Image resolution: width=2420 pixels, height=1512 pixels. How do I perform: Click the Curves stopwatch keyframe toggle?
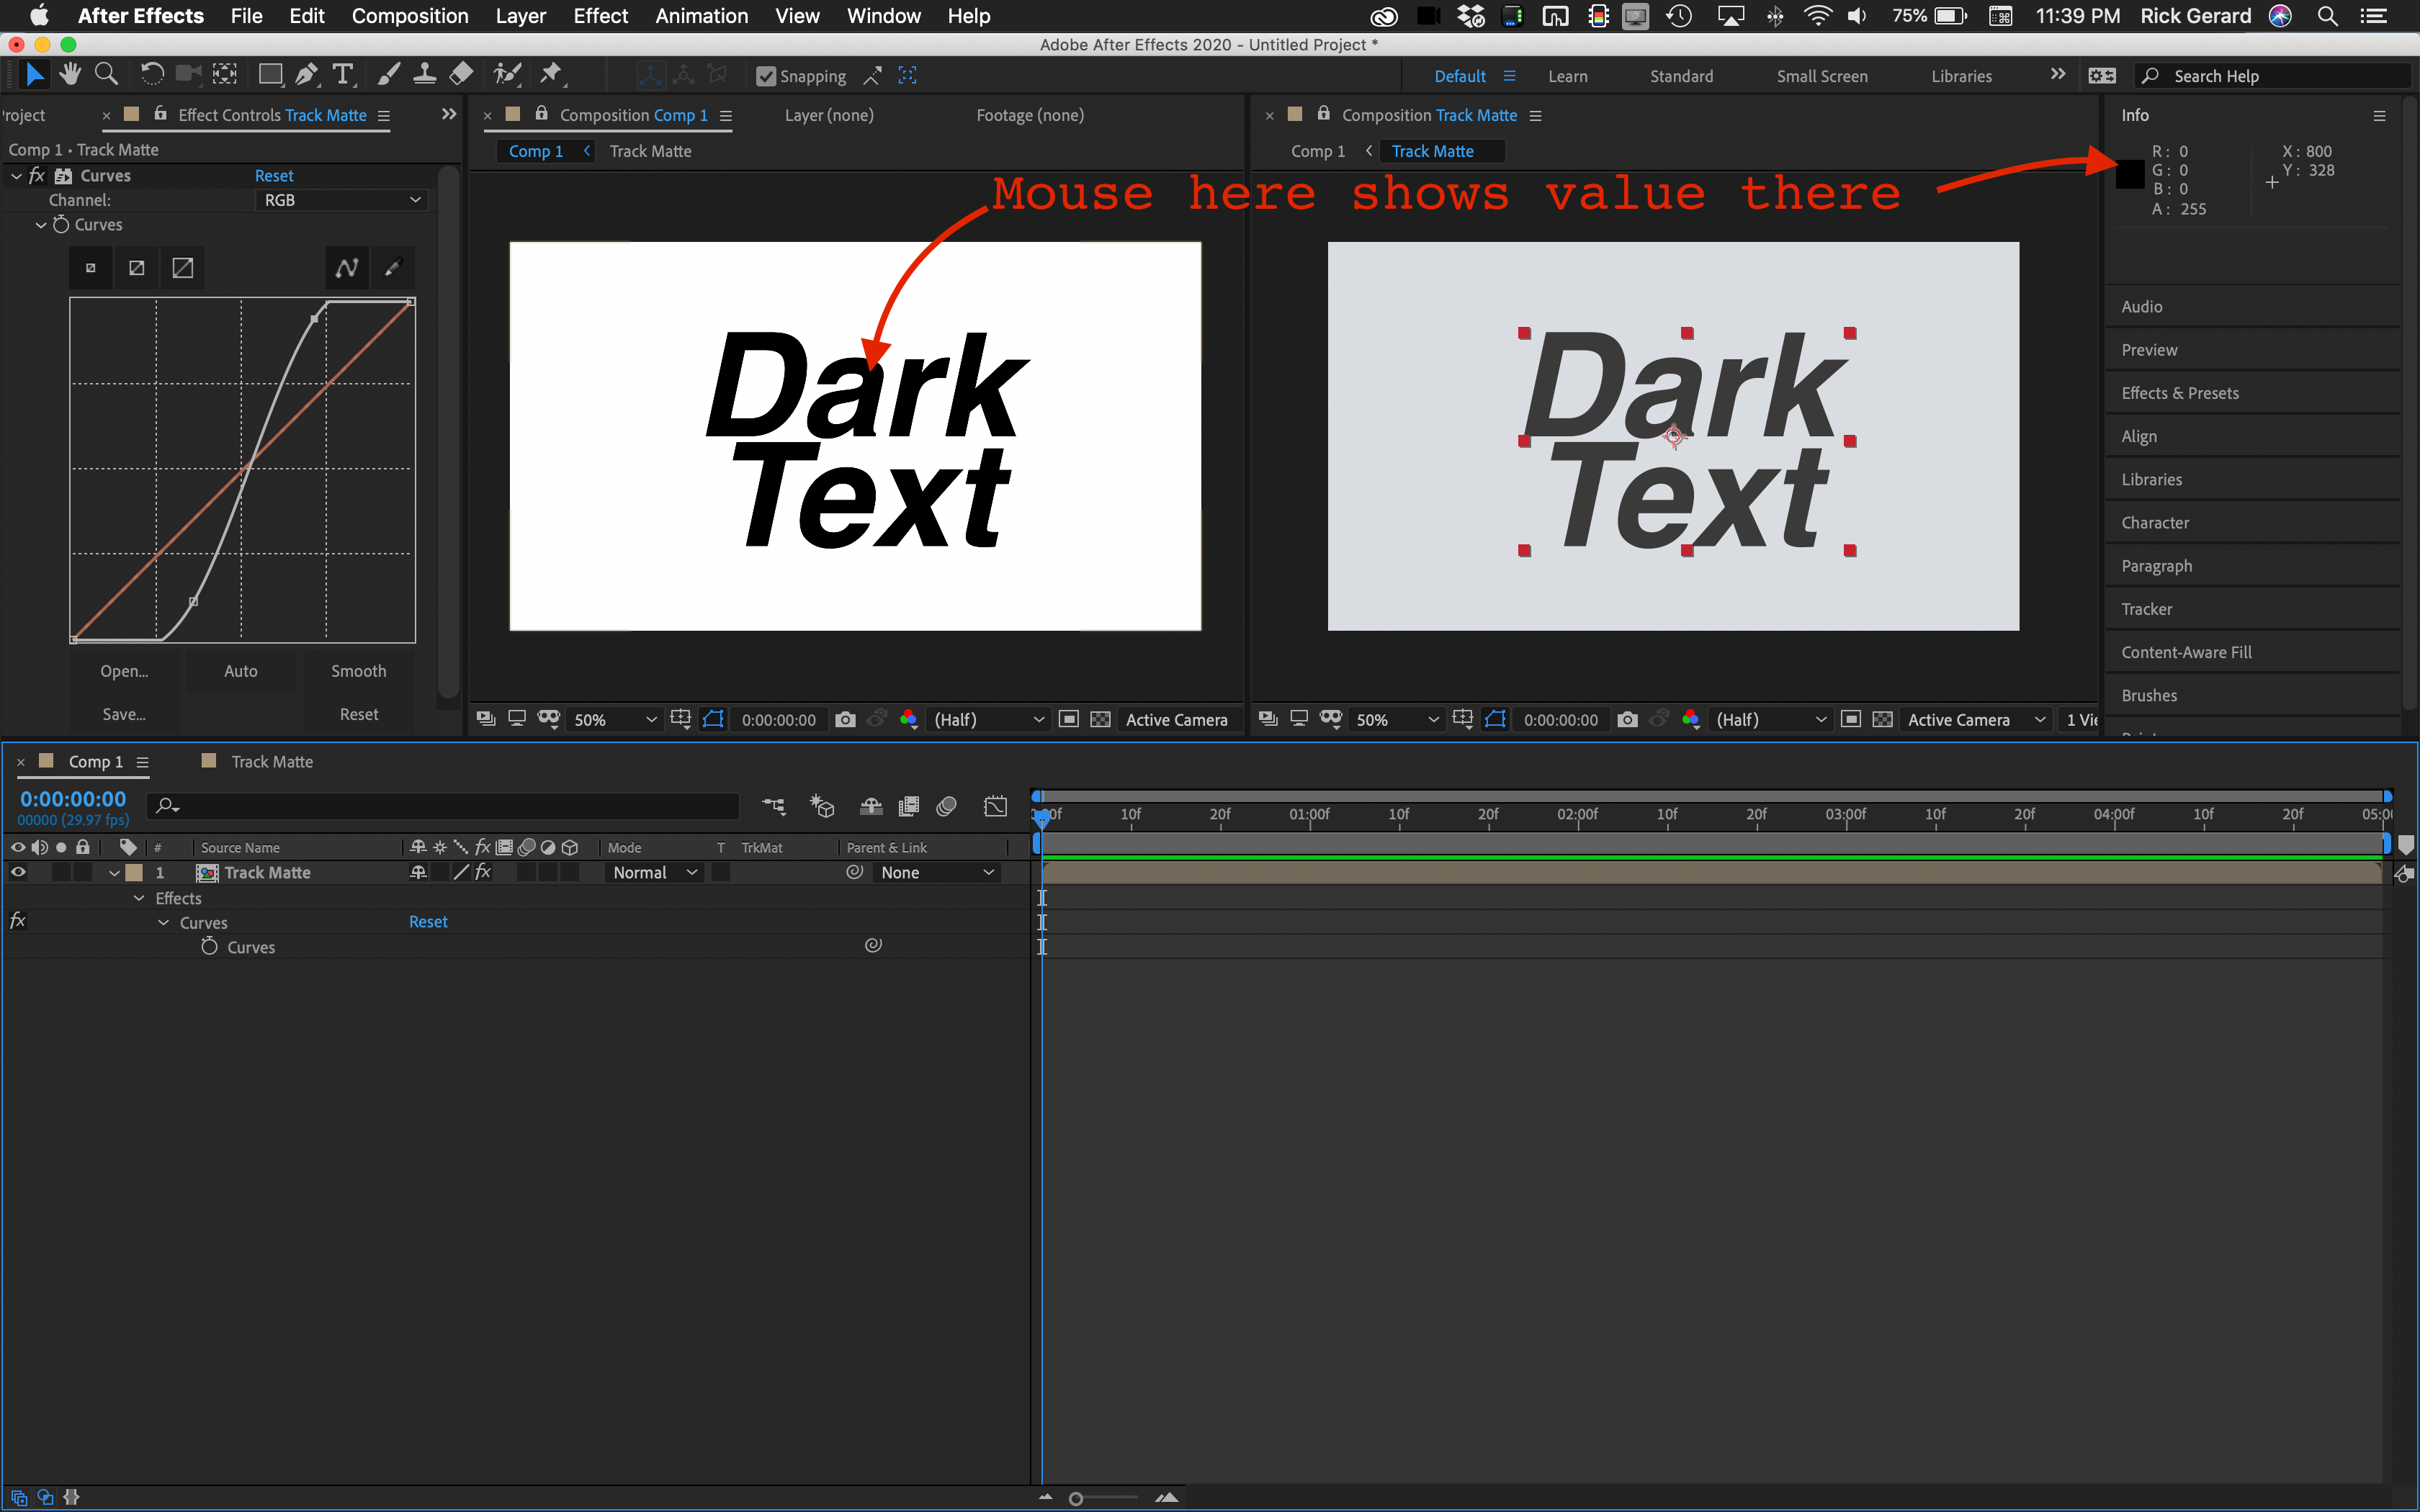point(210,946)
